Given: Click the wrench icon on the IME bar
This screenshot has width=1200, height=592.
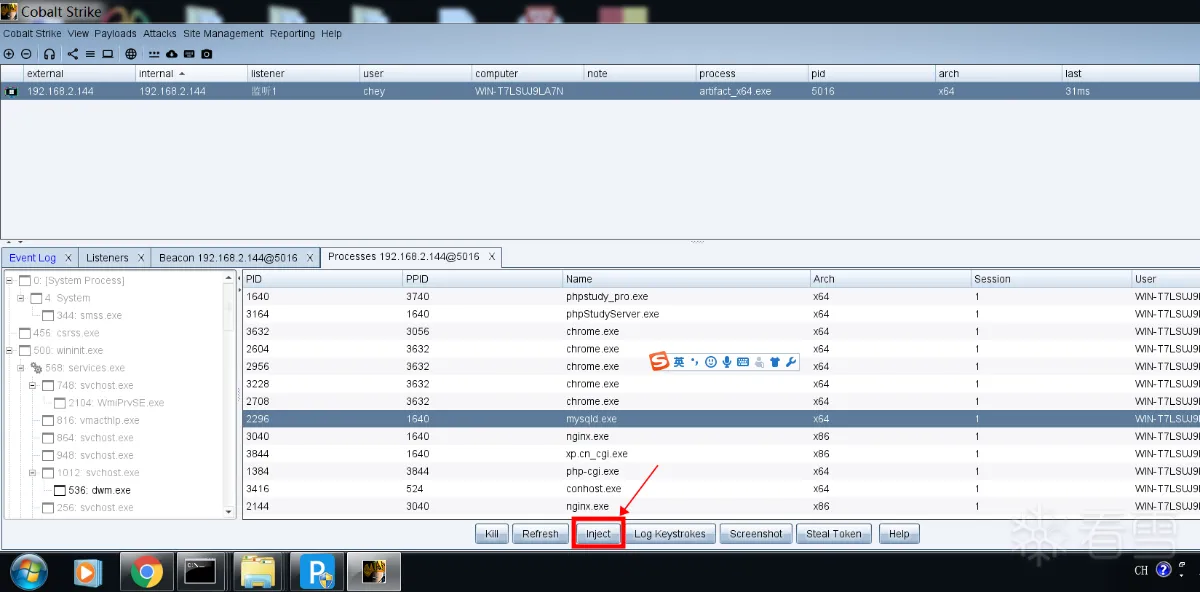Looking at the screenshot, I should click(x=791, y=361).
